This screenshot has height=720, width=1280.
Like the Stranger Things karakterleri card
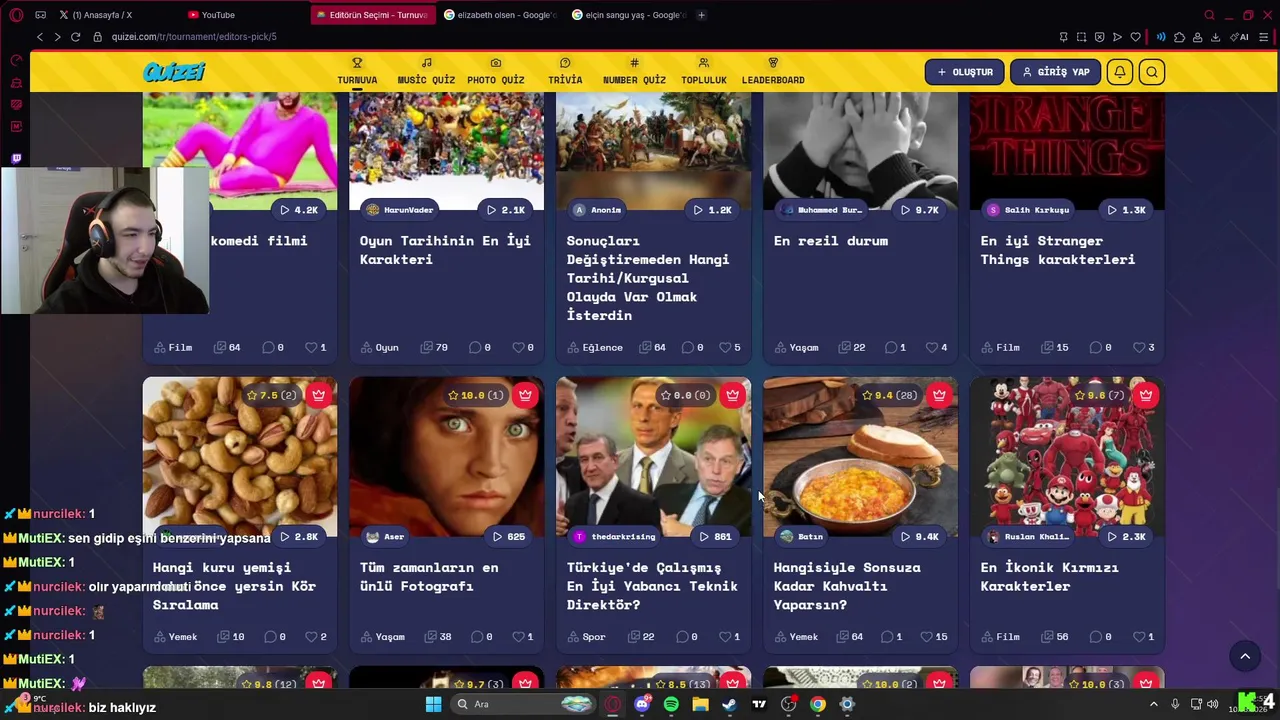coord(1144,348)
